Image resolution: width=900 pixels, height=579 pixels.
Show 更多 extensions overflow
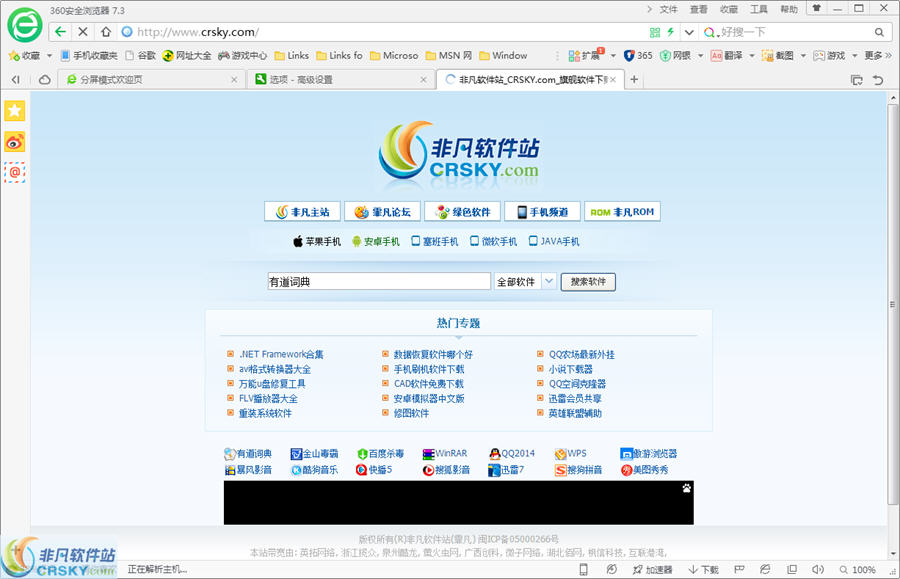[x=878, y=56]
